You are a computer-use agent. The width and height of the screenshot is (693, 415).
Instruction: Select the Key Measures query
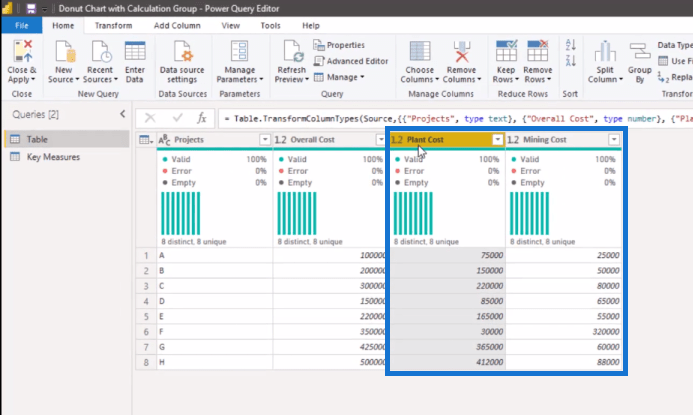click(67, 157)
